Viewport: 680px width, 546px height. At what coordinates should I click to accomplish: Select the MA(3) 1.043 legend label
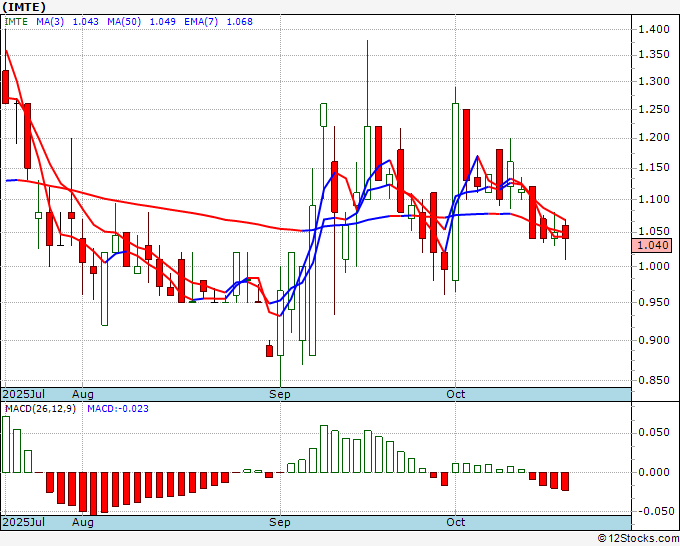[71, 22]
